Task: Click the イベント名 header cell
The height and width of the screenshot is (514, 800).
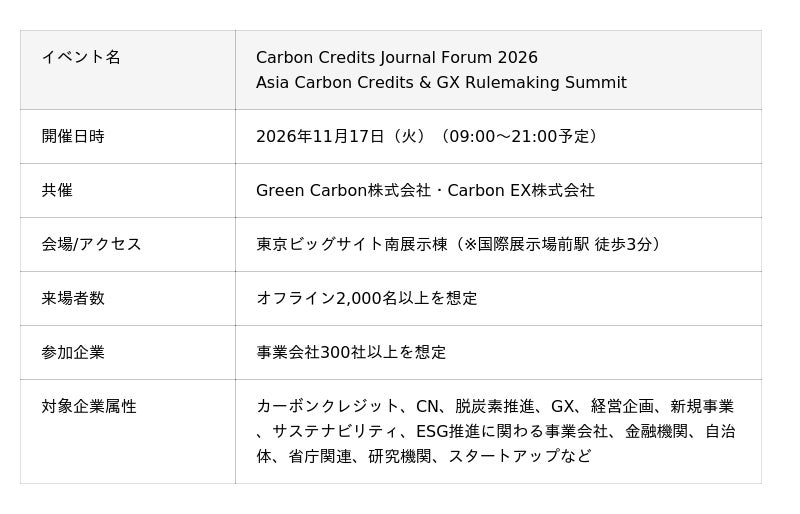Action: coord(128,70)
